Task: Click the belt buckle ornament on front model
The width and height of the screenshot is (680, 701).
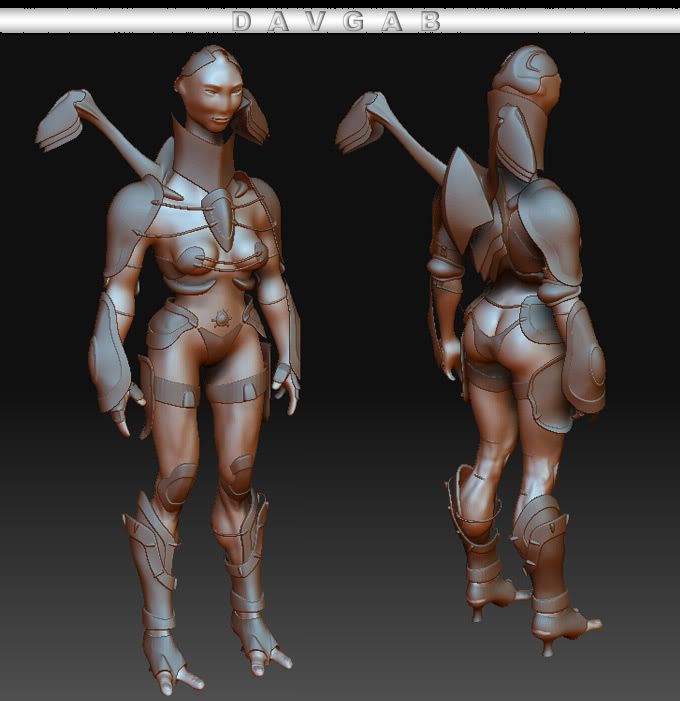Action: 222,319
